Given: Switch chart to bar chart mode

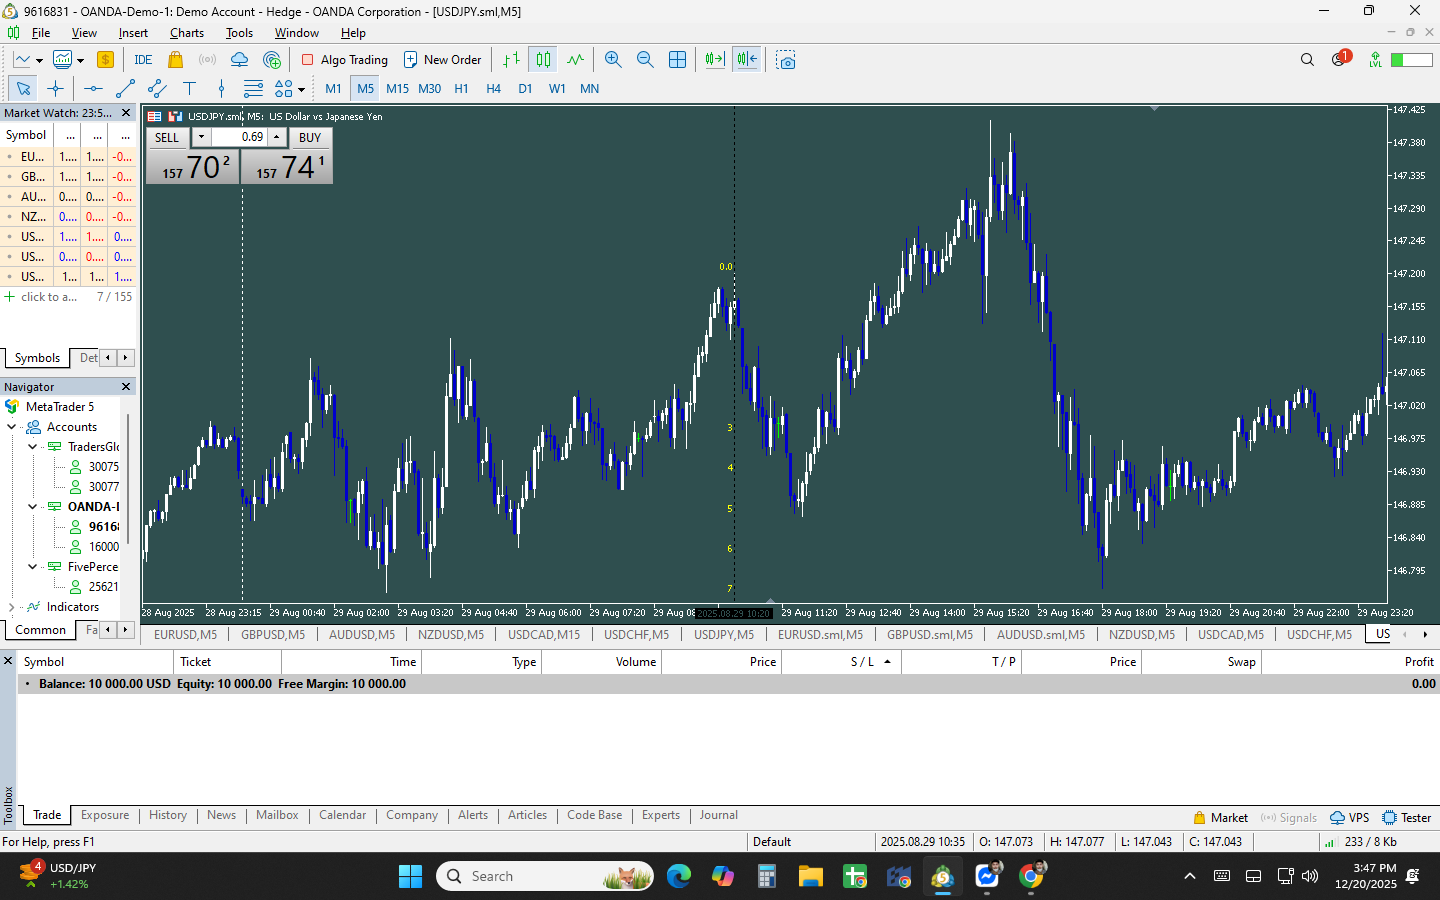Looking at the screenshot, I should tap(511, 60).
